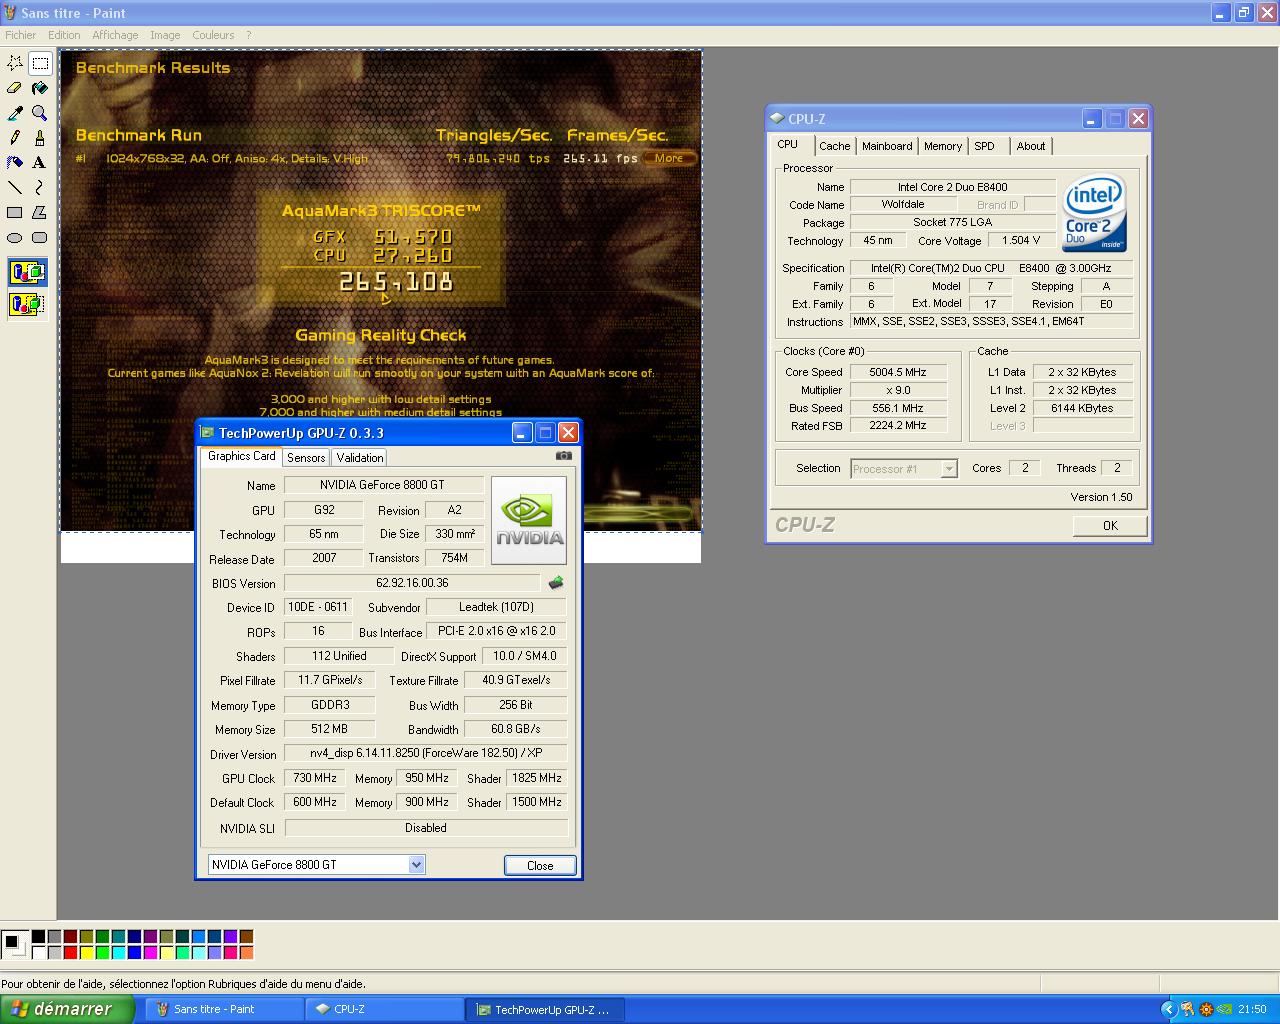Click the foreground/background color indicator box

[x=14, y=944]
